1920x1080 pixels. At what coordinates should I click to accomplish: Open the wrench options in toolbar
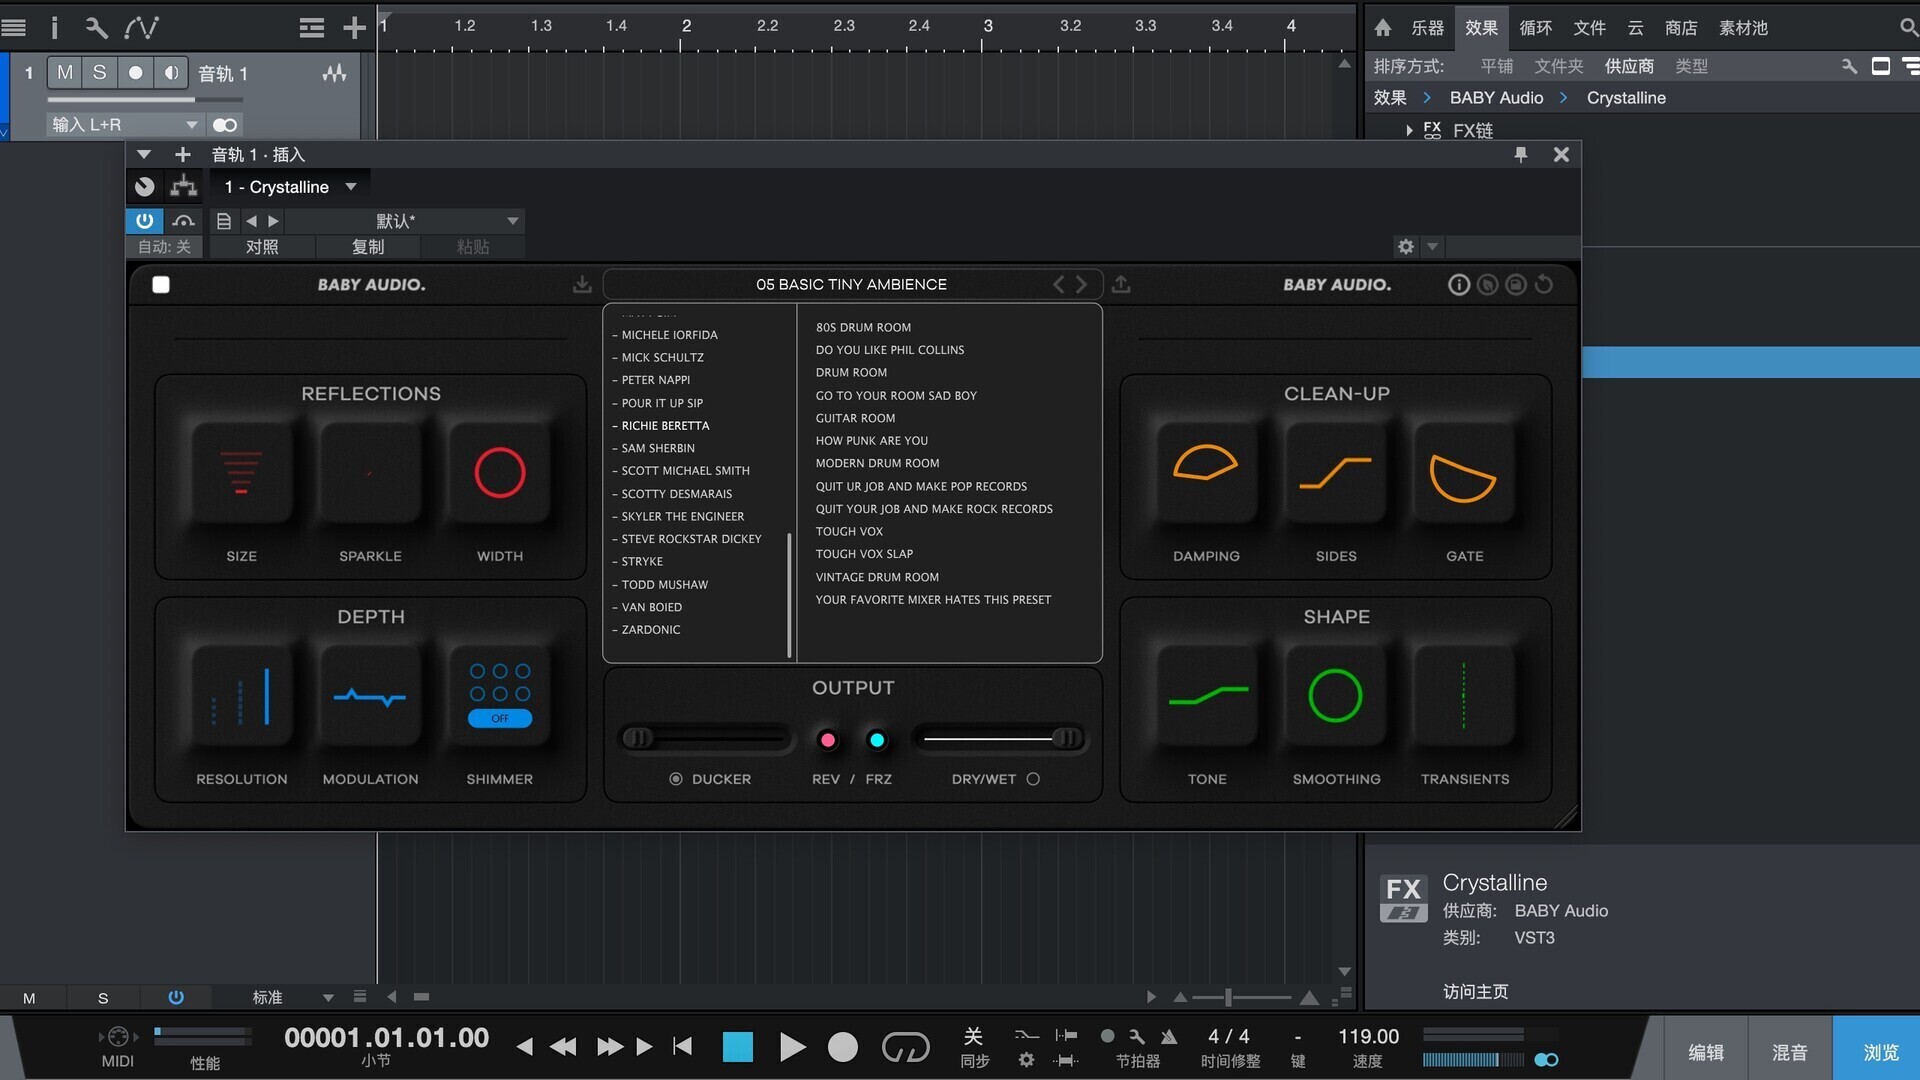point(96,27)
